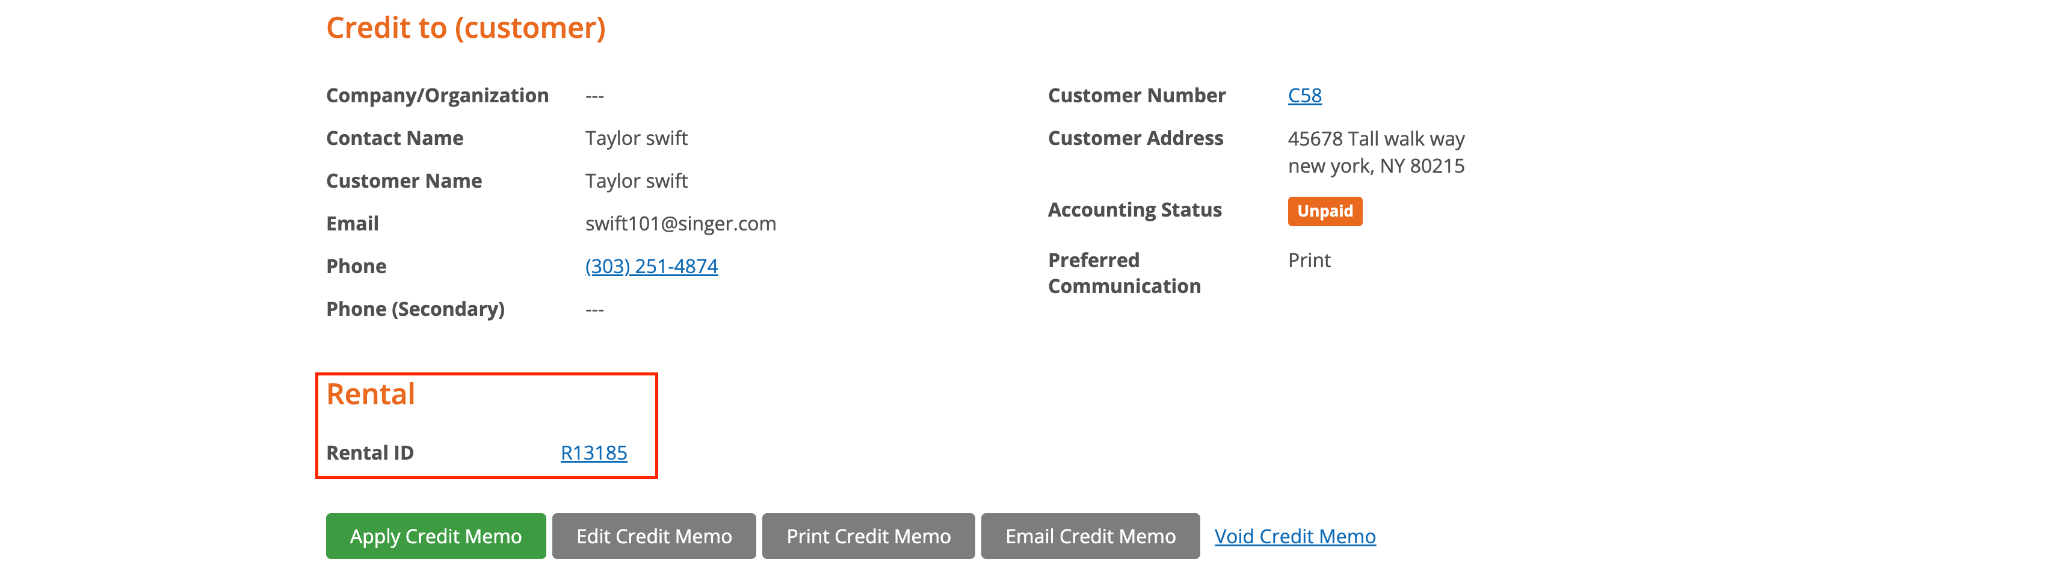
Task: Click the Rental section heading
Action: click(370, 394)
